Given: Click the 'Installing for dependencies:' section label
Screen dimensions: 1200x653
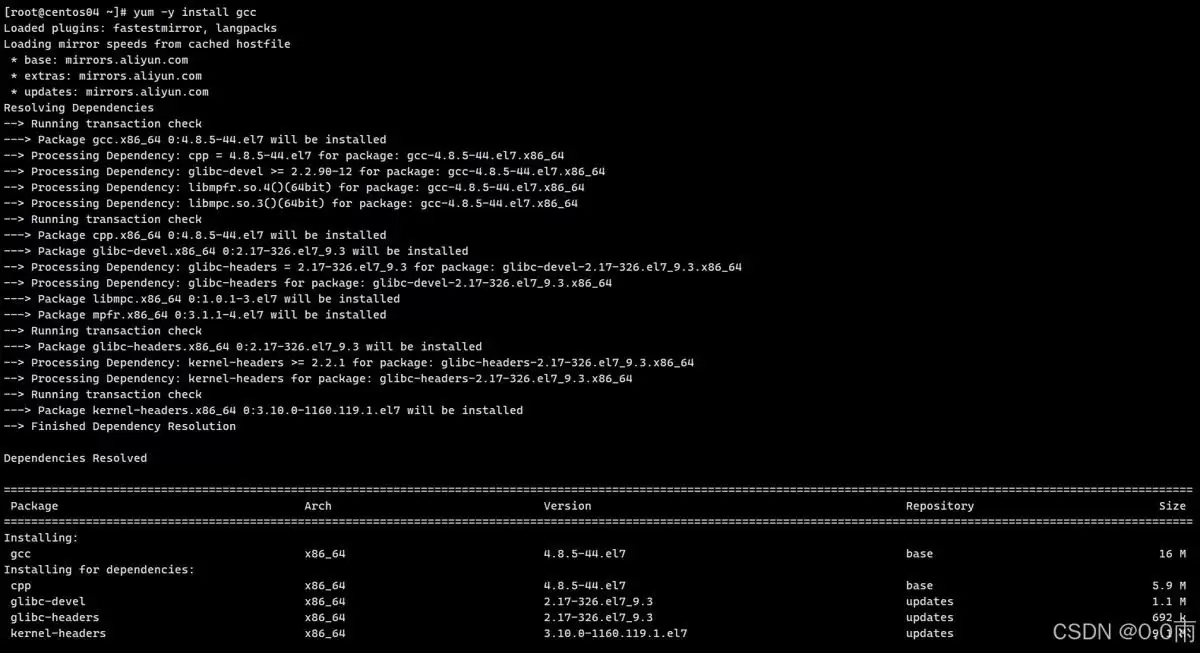Looking at the screenshot, I should point(99,571).
